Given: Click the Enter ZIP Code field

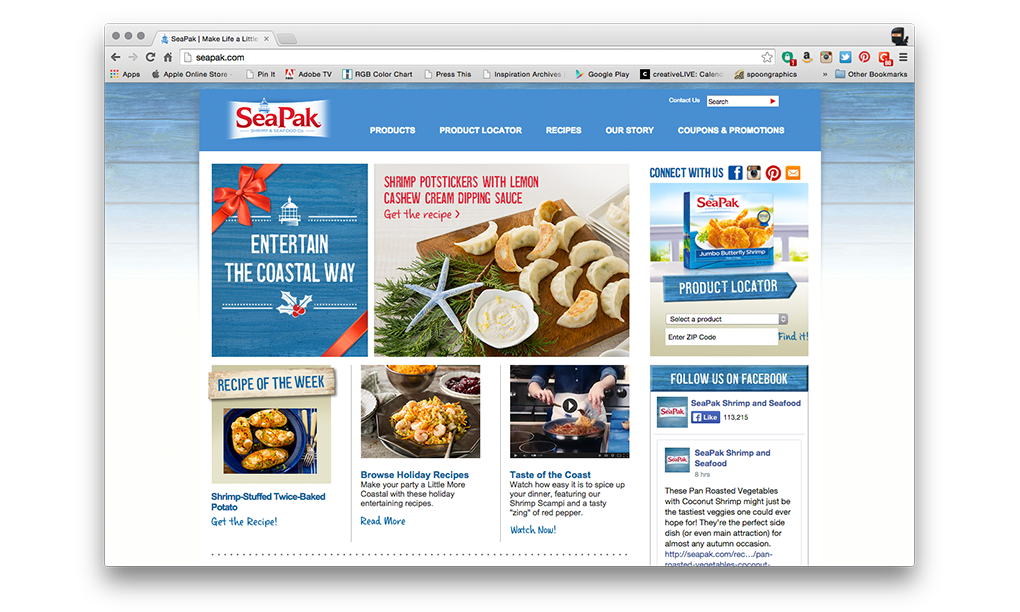Looking at the screenshot, I should (x=721, y=337).
